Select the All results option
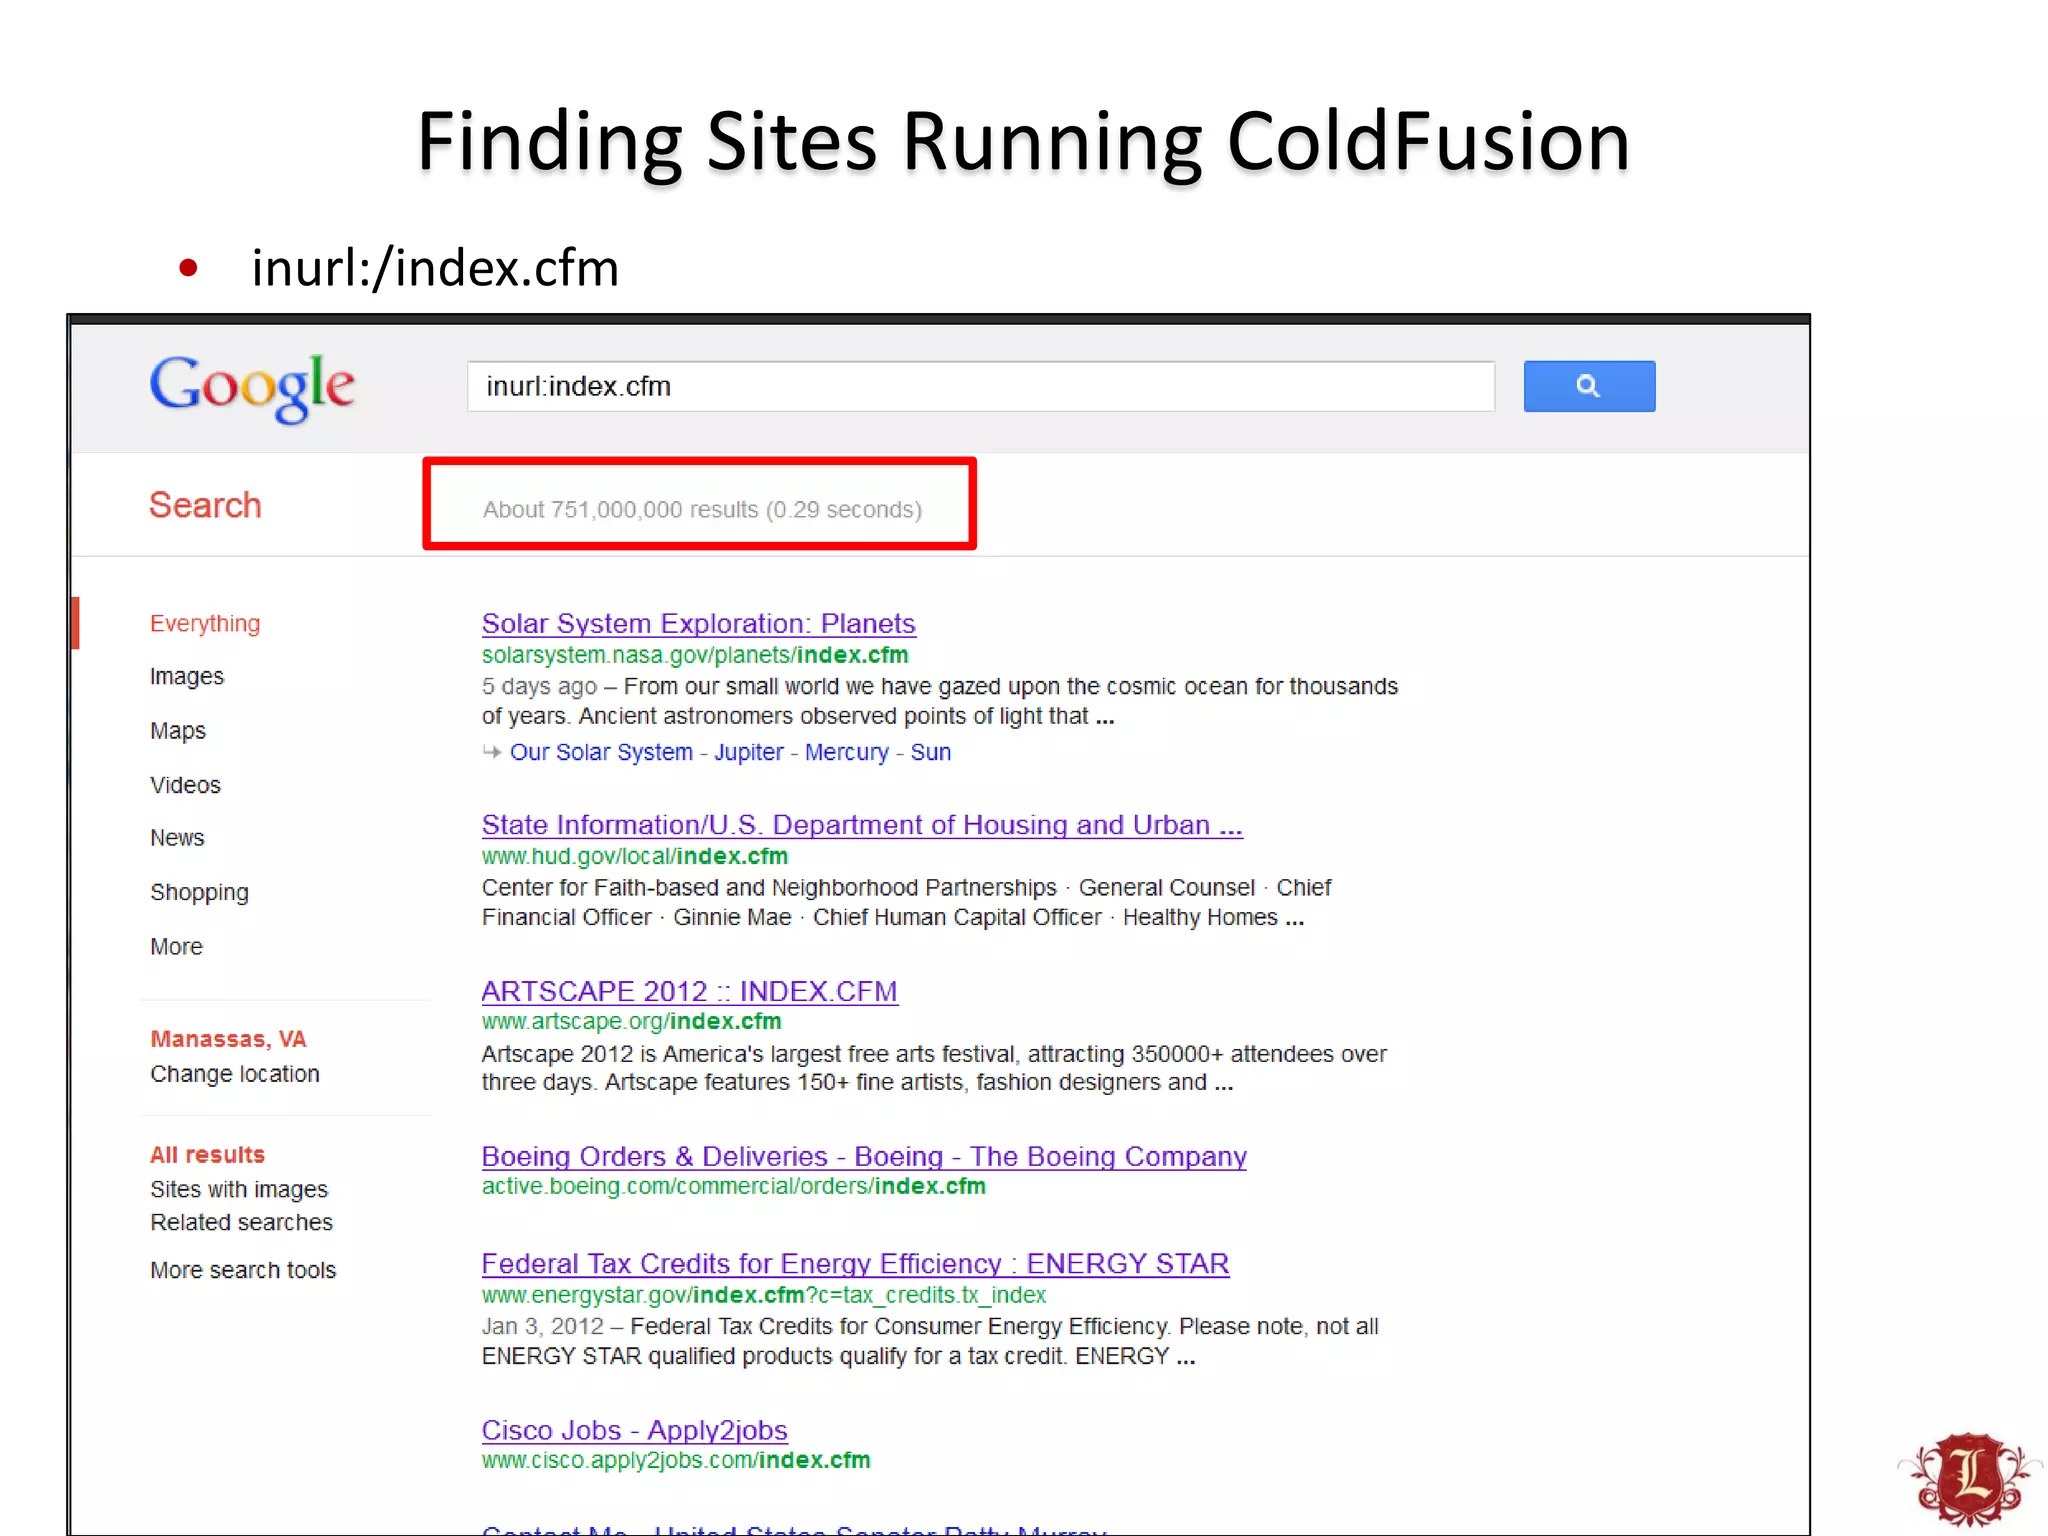The width and height of the screenshot is (2048, 1536). click(207, 1155)
